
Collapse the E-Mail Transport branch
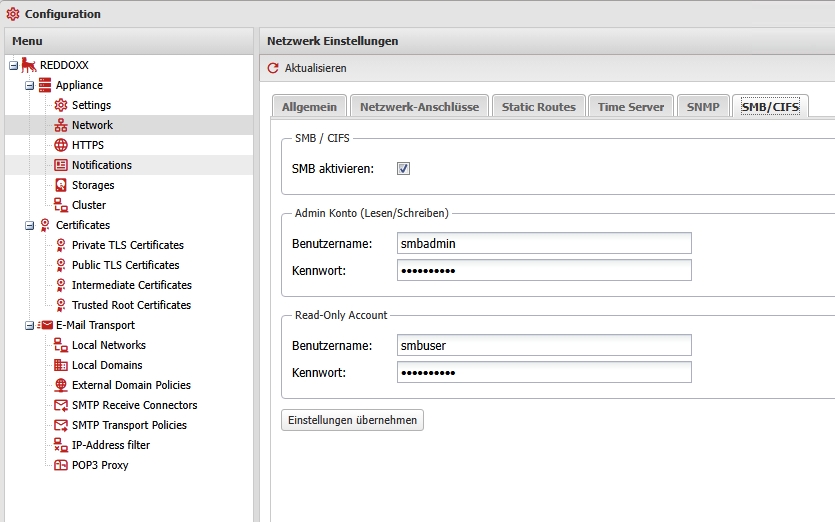[30, 325]
